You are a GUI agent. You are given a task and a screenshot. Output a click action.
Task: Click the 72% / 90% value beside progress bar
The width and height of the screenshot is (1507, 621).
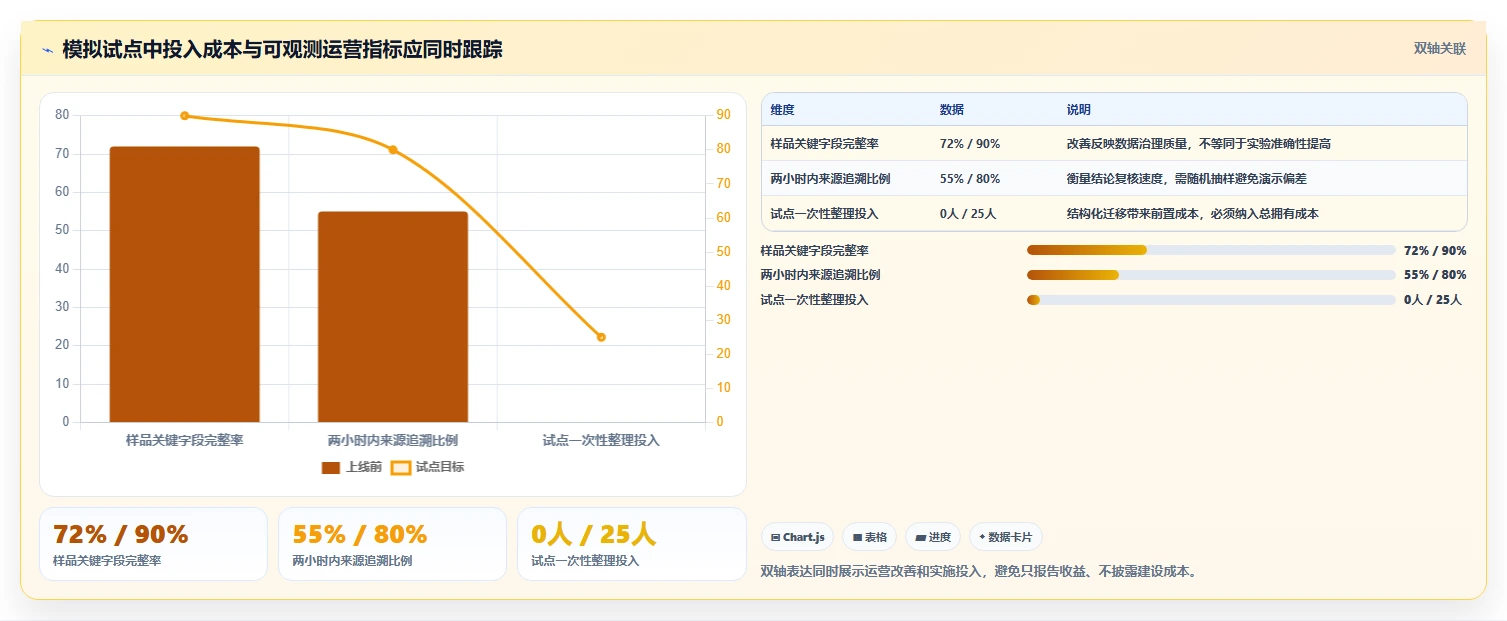[1435, 251]
